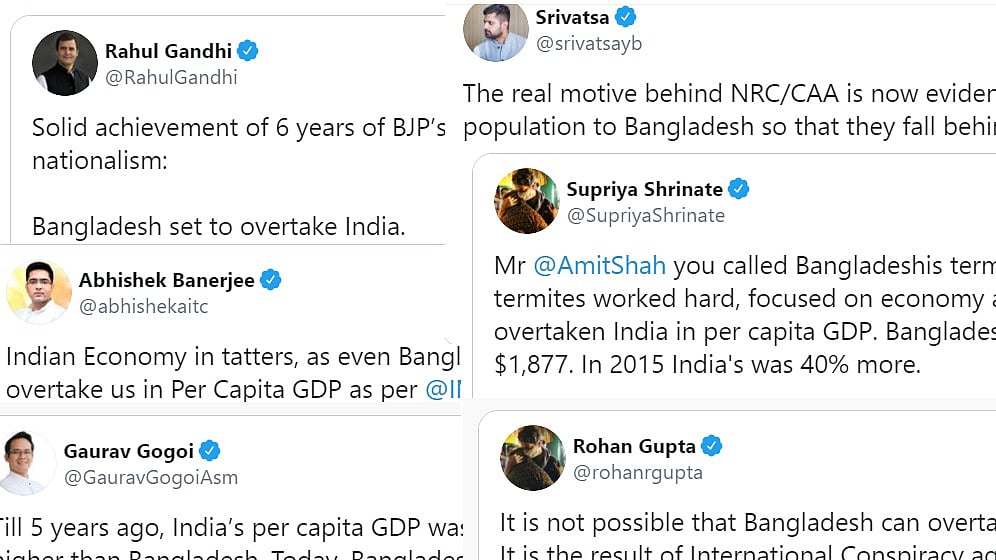The width and height of the screenshot is (996, 560).
Task: Open the @abhishekaitc handle
Action: (x=144, y=306)
